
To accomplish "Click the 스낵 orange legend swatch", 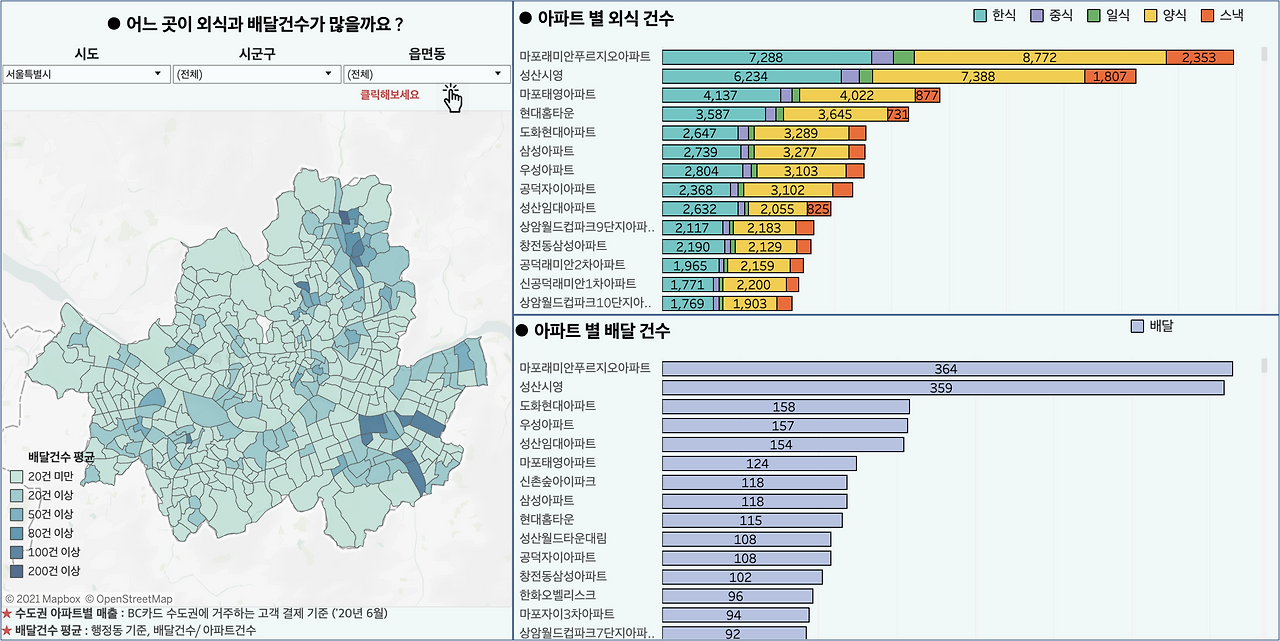I will click(x=1207, y=15).
